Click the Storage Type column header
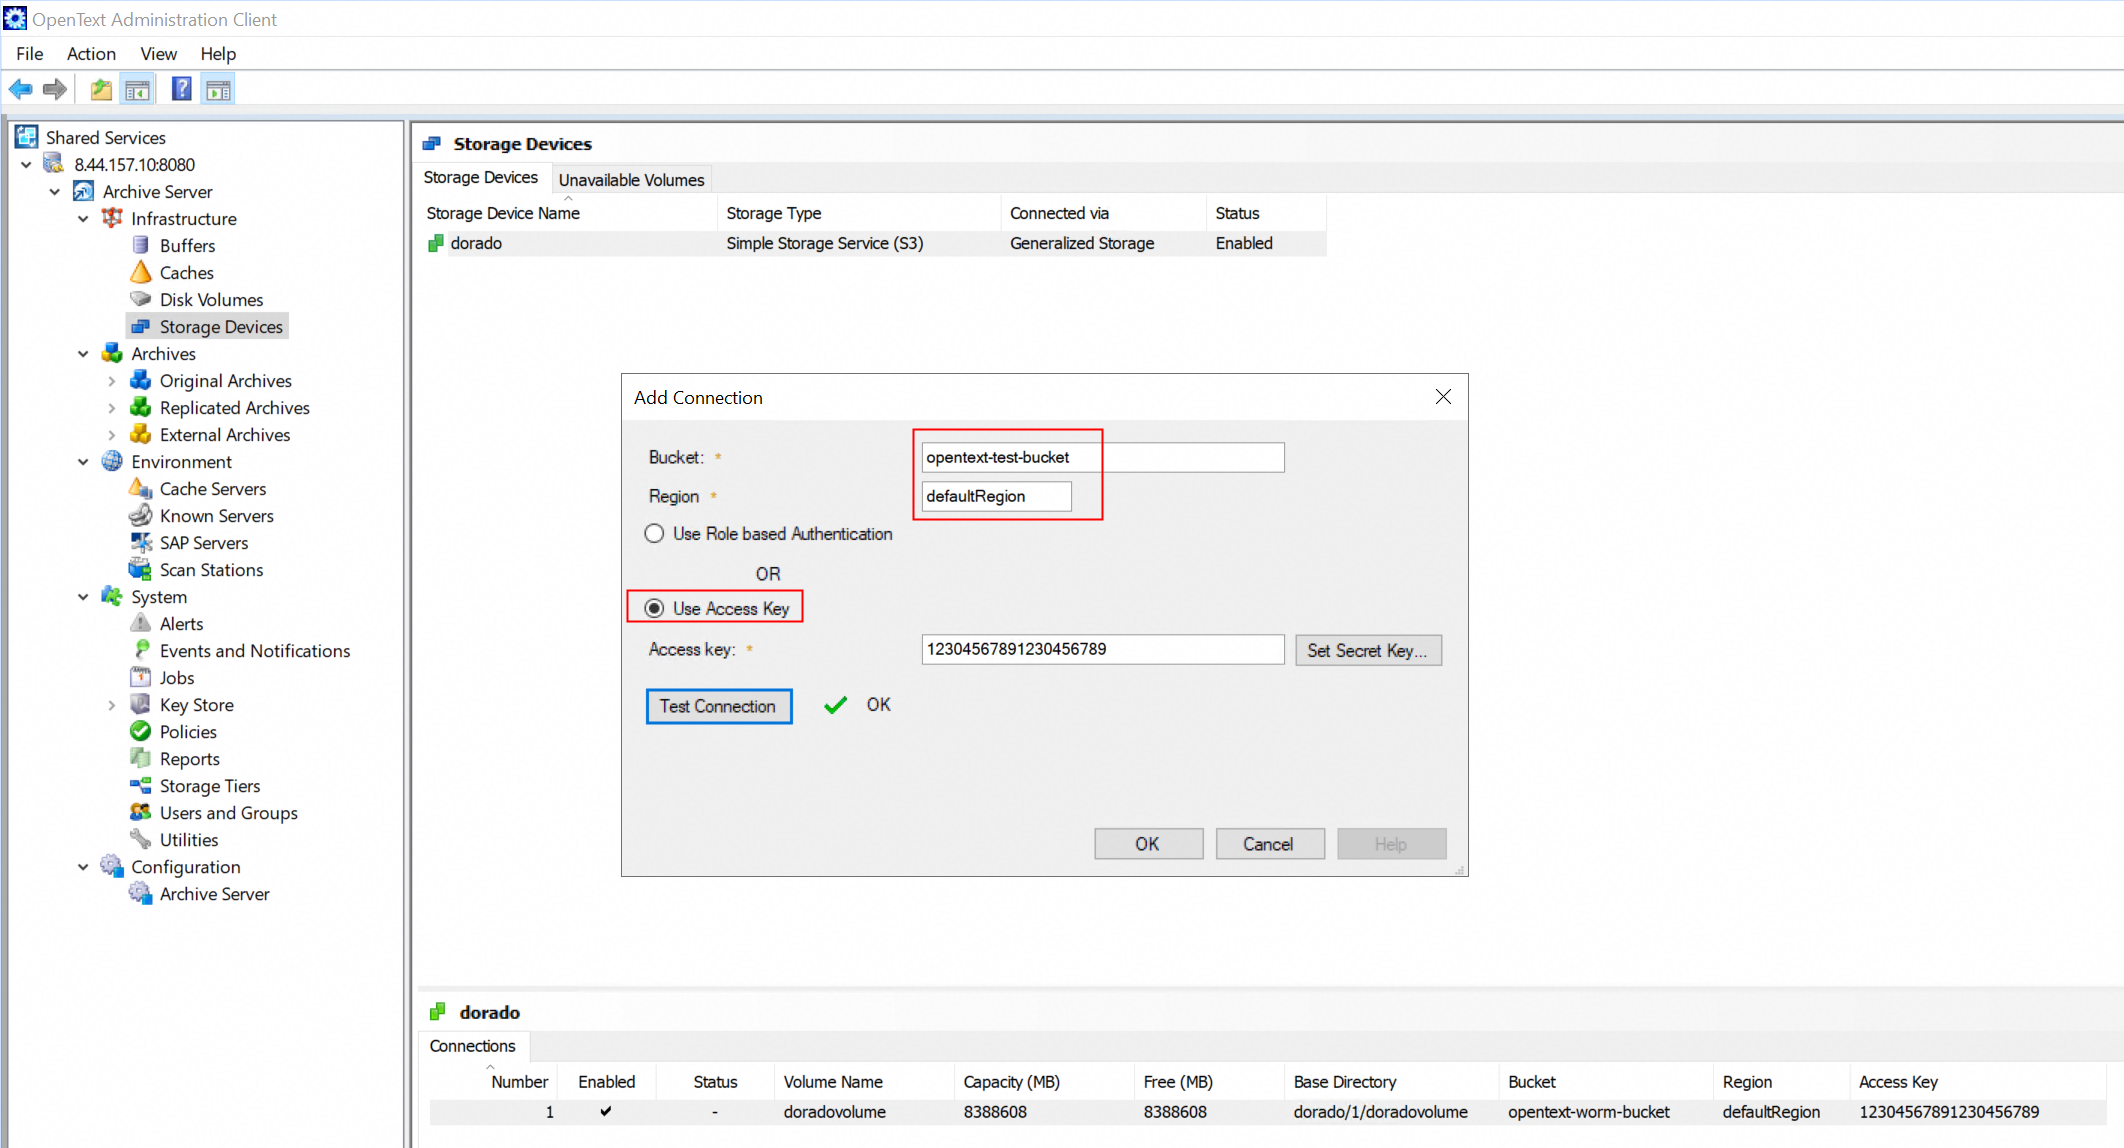The width and height of the screenshot is (2124, 1148). 859,213
